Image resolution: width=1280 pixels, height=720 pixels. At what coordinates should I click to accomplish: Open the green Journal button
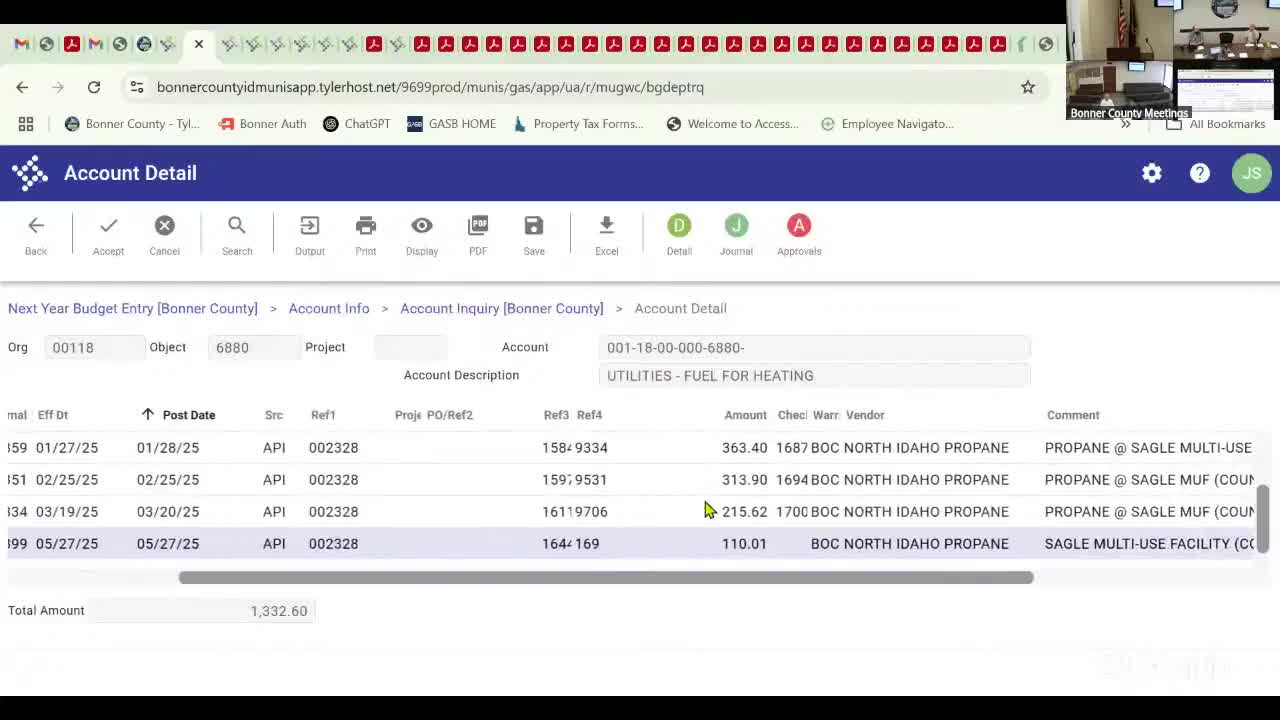point(736,227)
